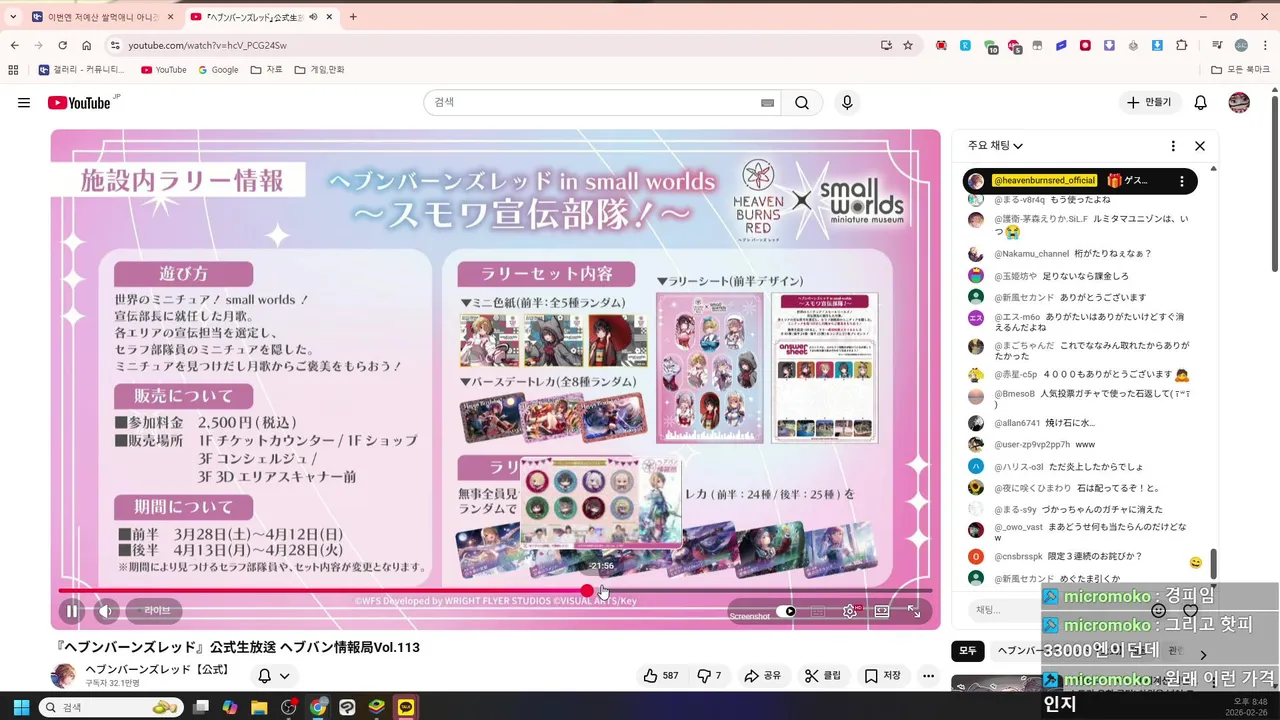Close the live chat panel
This screenshot has width=1280, height=720.
[x=1200, y=146]
